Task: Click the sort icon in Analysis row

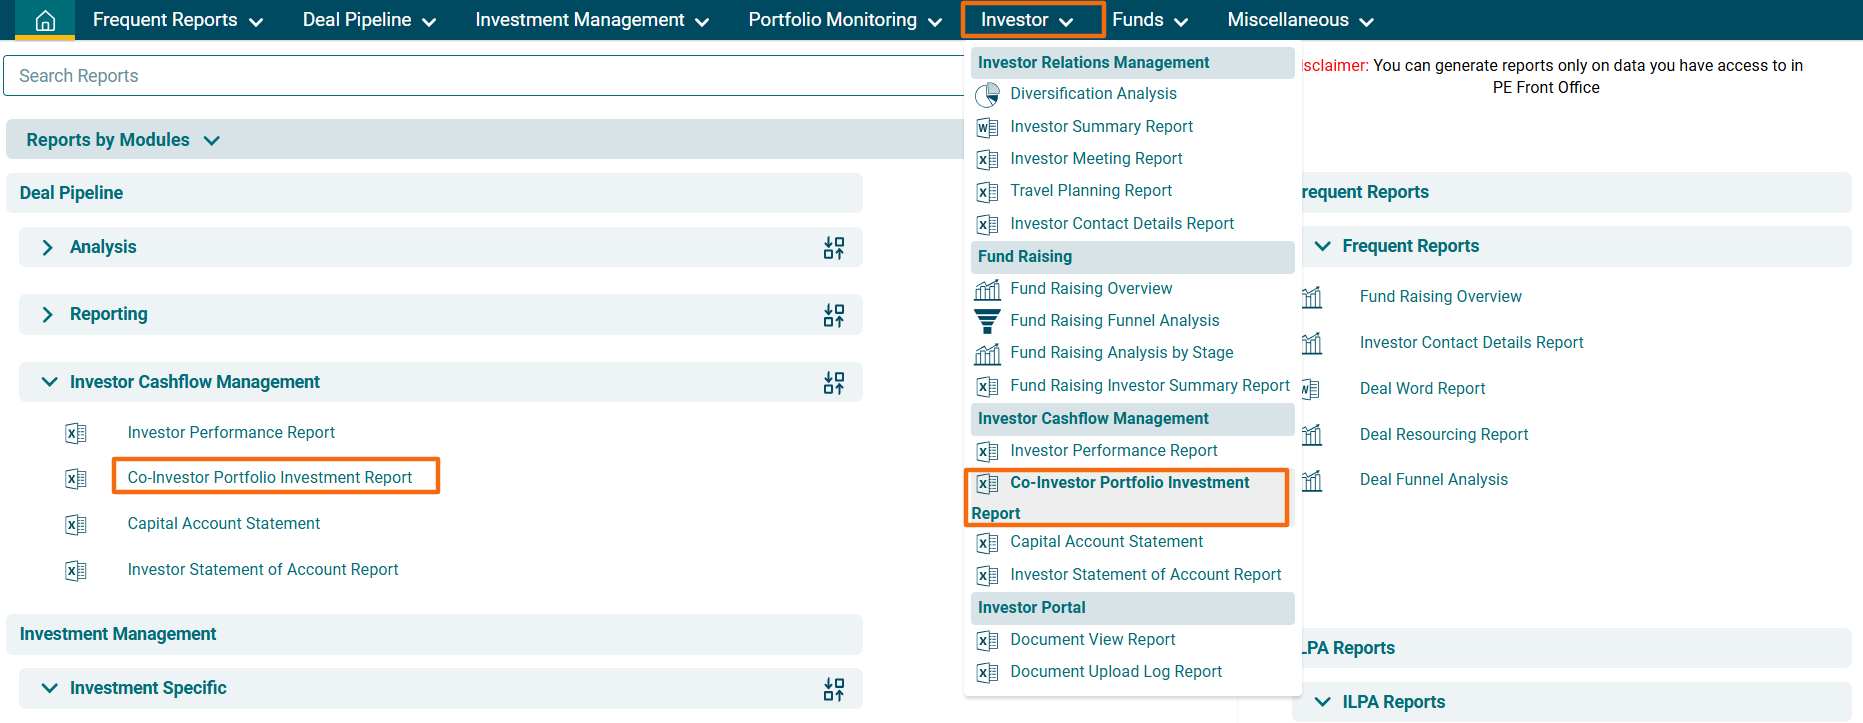Action: click(833, 248)
